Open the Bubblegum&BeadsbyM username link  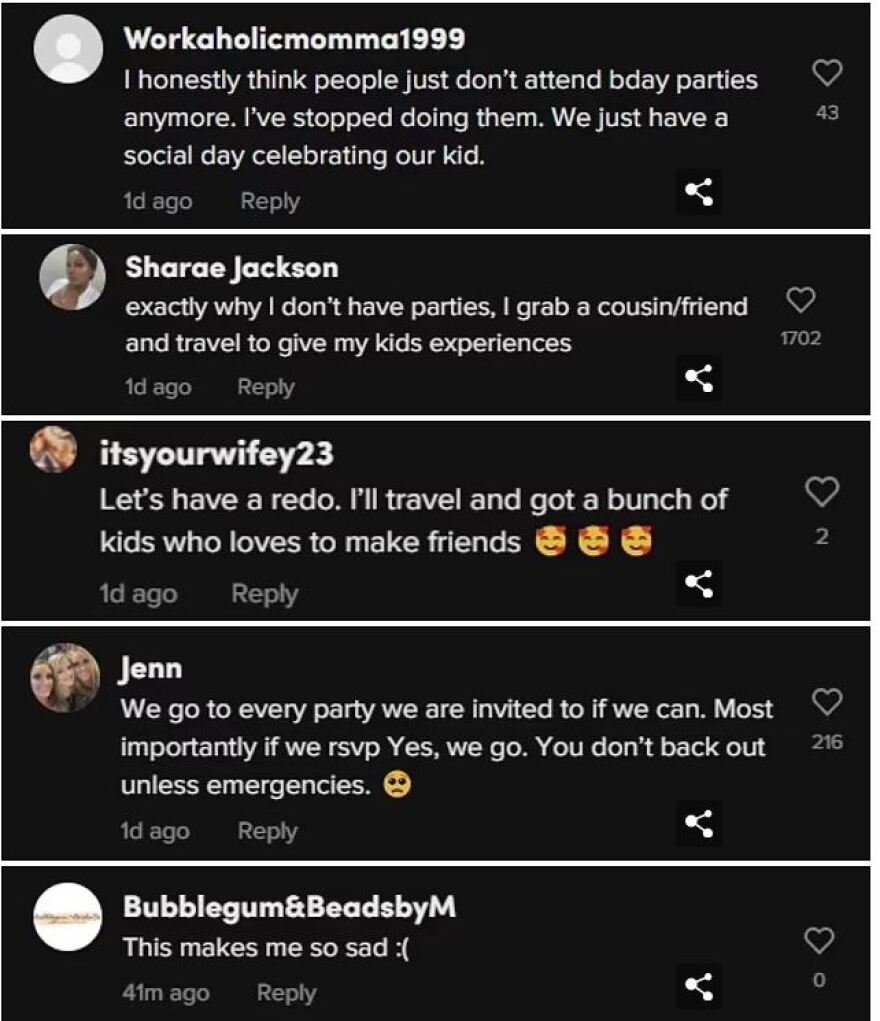coord(289,907)
